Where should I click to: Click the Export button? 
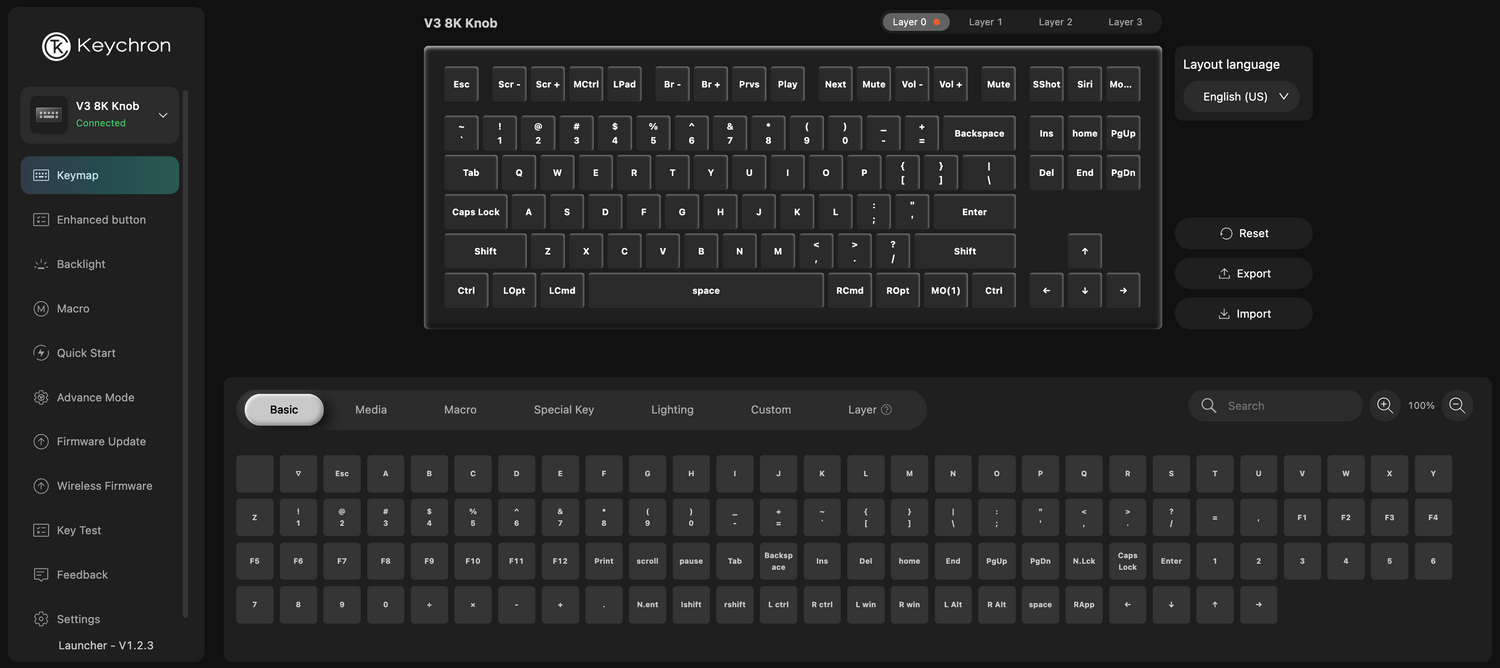point(1243,274)
